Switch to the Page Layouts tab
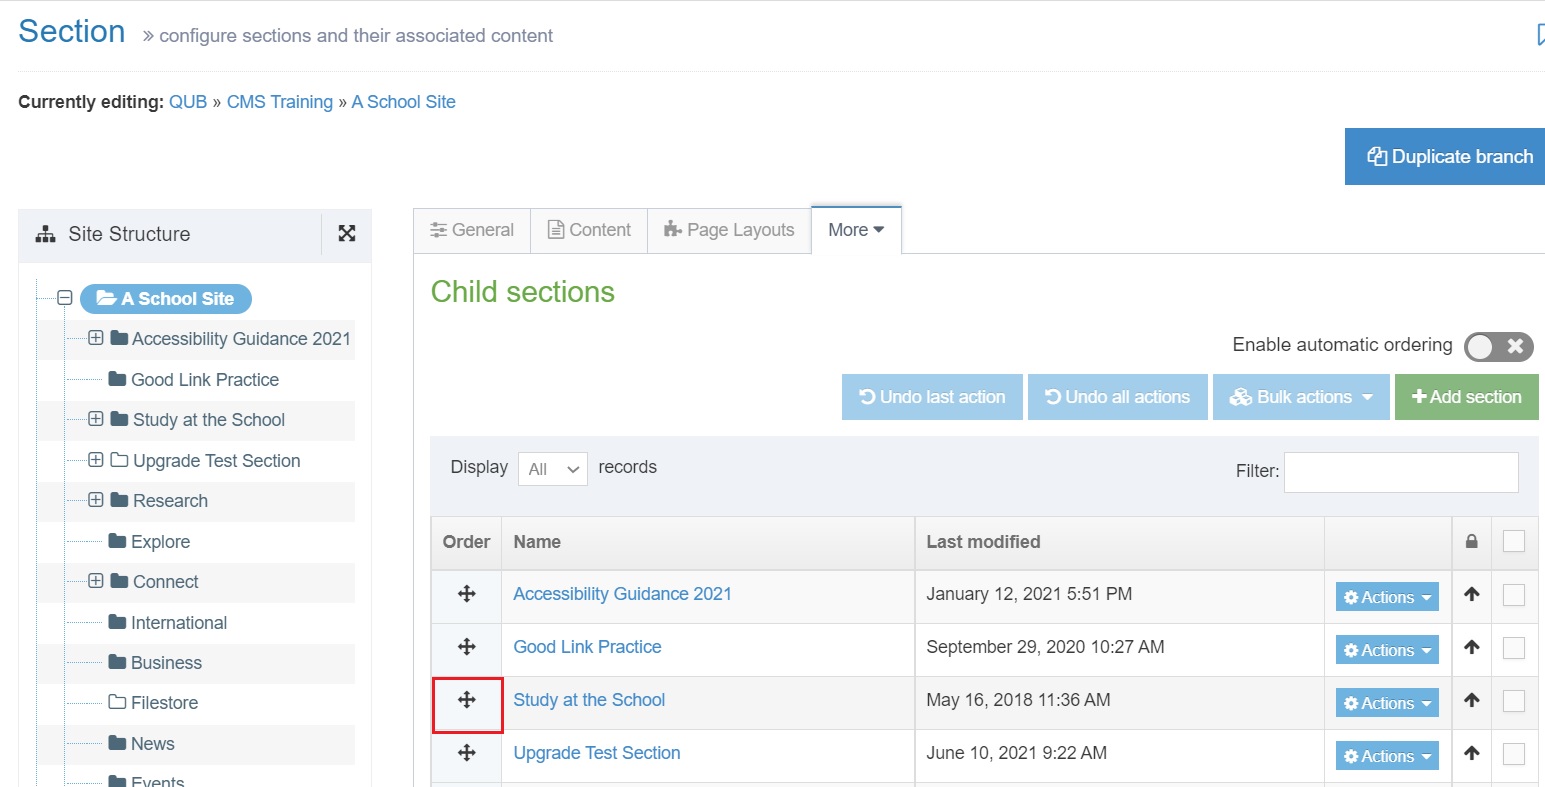 tap(729, 229)
